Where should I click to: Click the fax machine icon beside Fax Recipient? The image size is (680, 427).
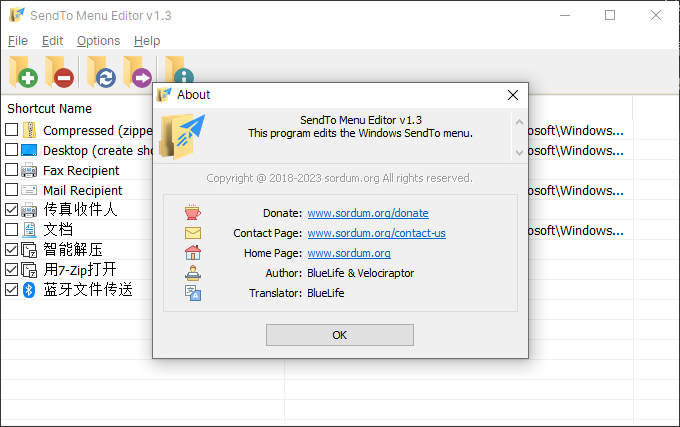coord(29,170)
